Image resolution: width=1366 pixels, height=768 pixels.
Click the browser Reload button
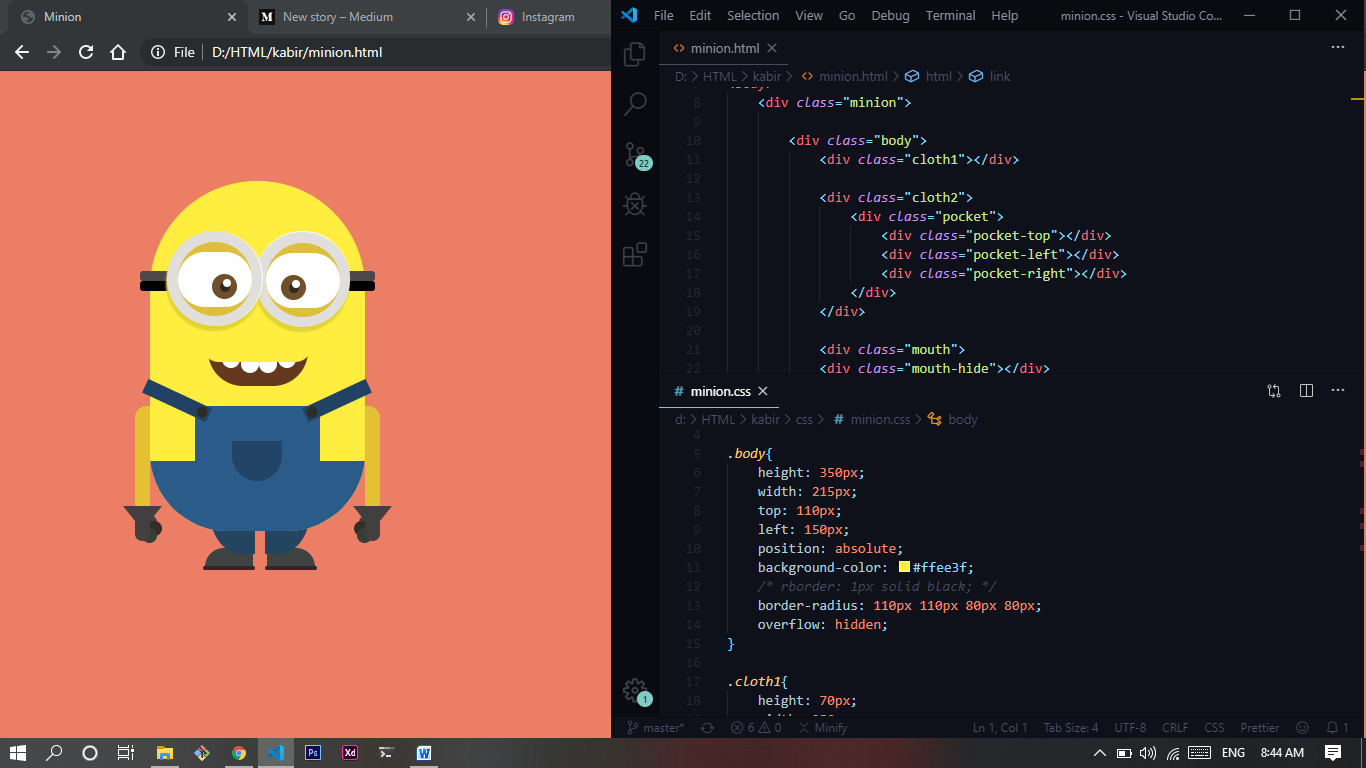(x=86, y=52)
